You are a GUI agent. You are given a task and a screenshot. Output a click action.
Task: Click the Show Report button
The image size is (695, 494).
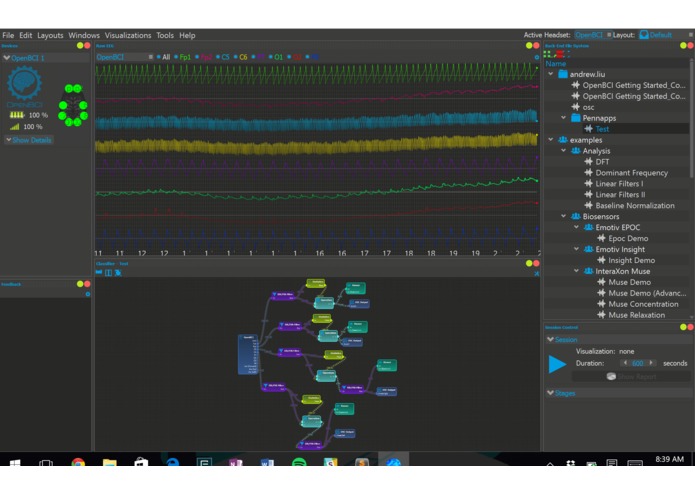[631, 376]
